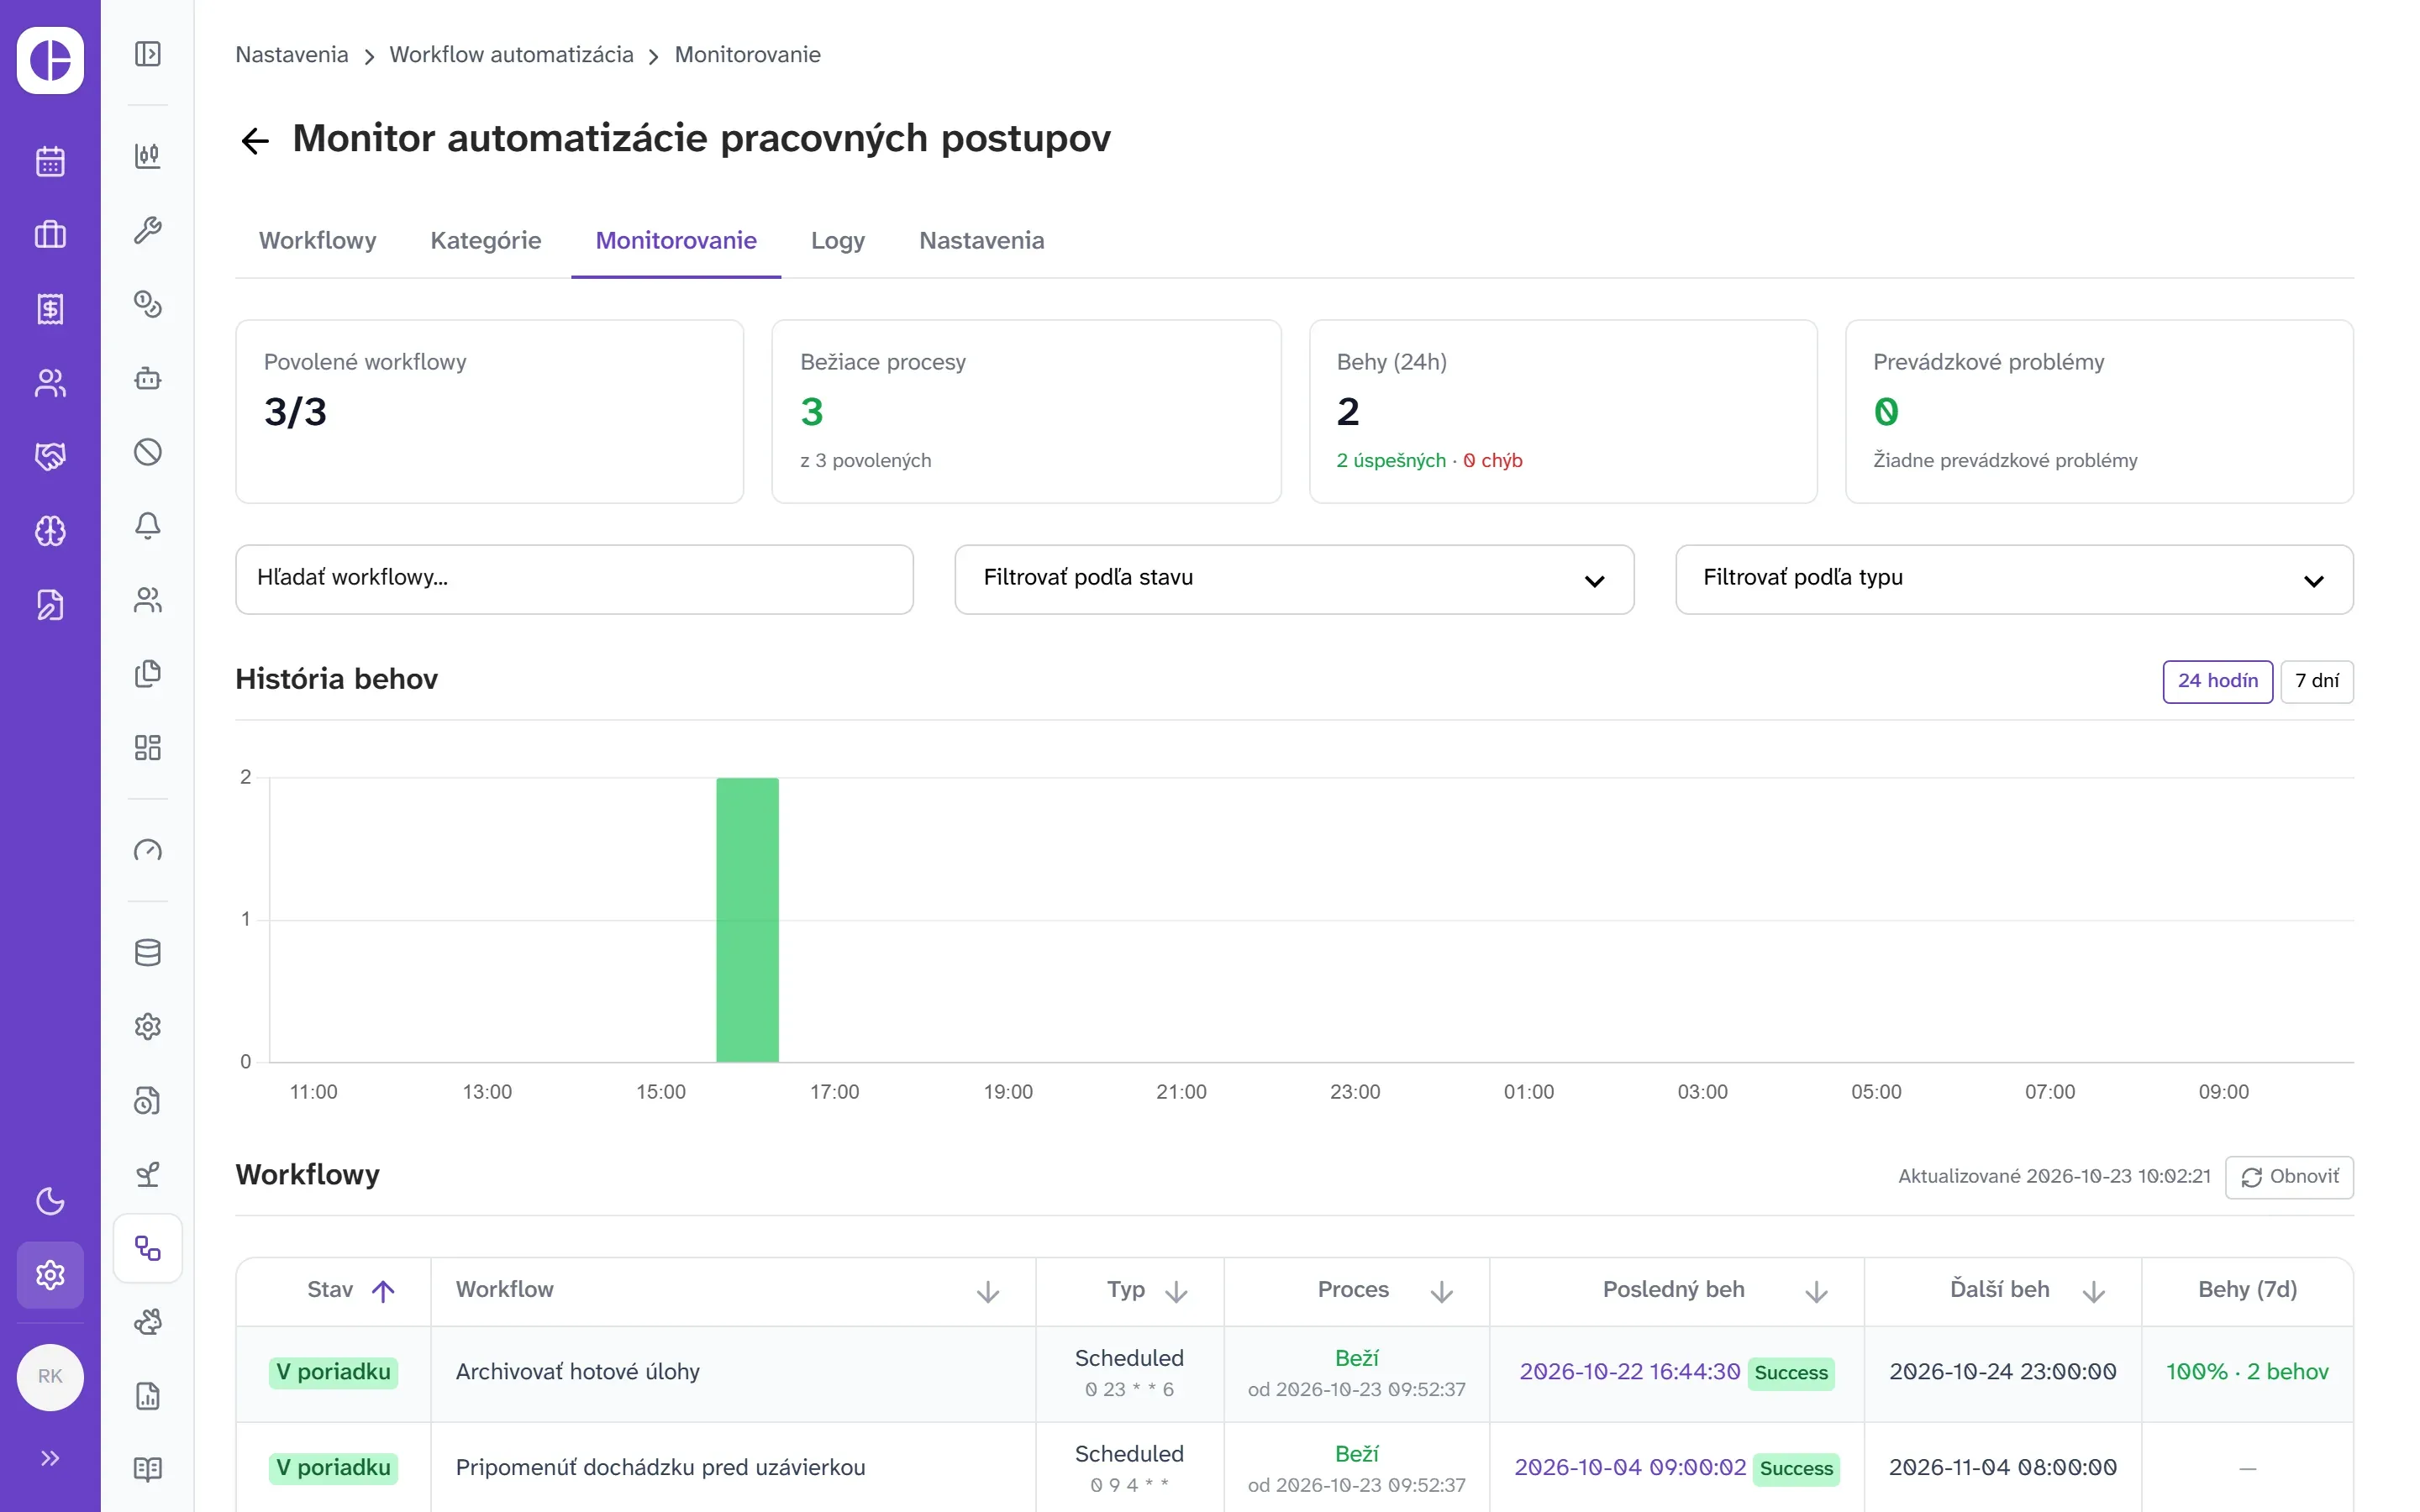2420x1512 pixels.
Task: Switch to the Kategórie tab
Action: (486, 241)
